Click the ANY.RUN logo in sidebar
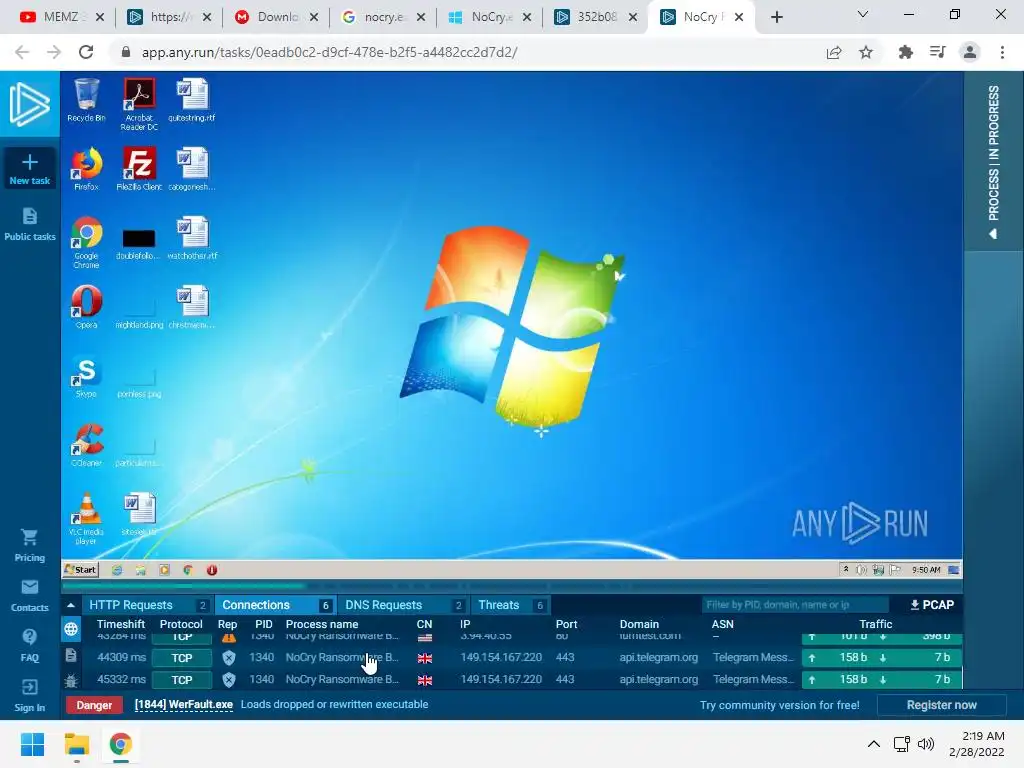Viewport: 1024px width, 768px height. 29,104
